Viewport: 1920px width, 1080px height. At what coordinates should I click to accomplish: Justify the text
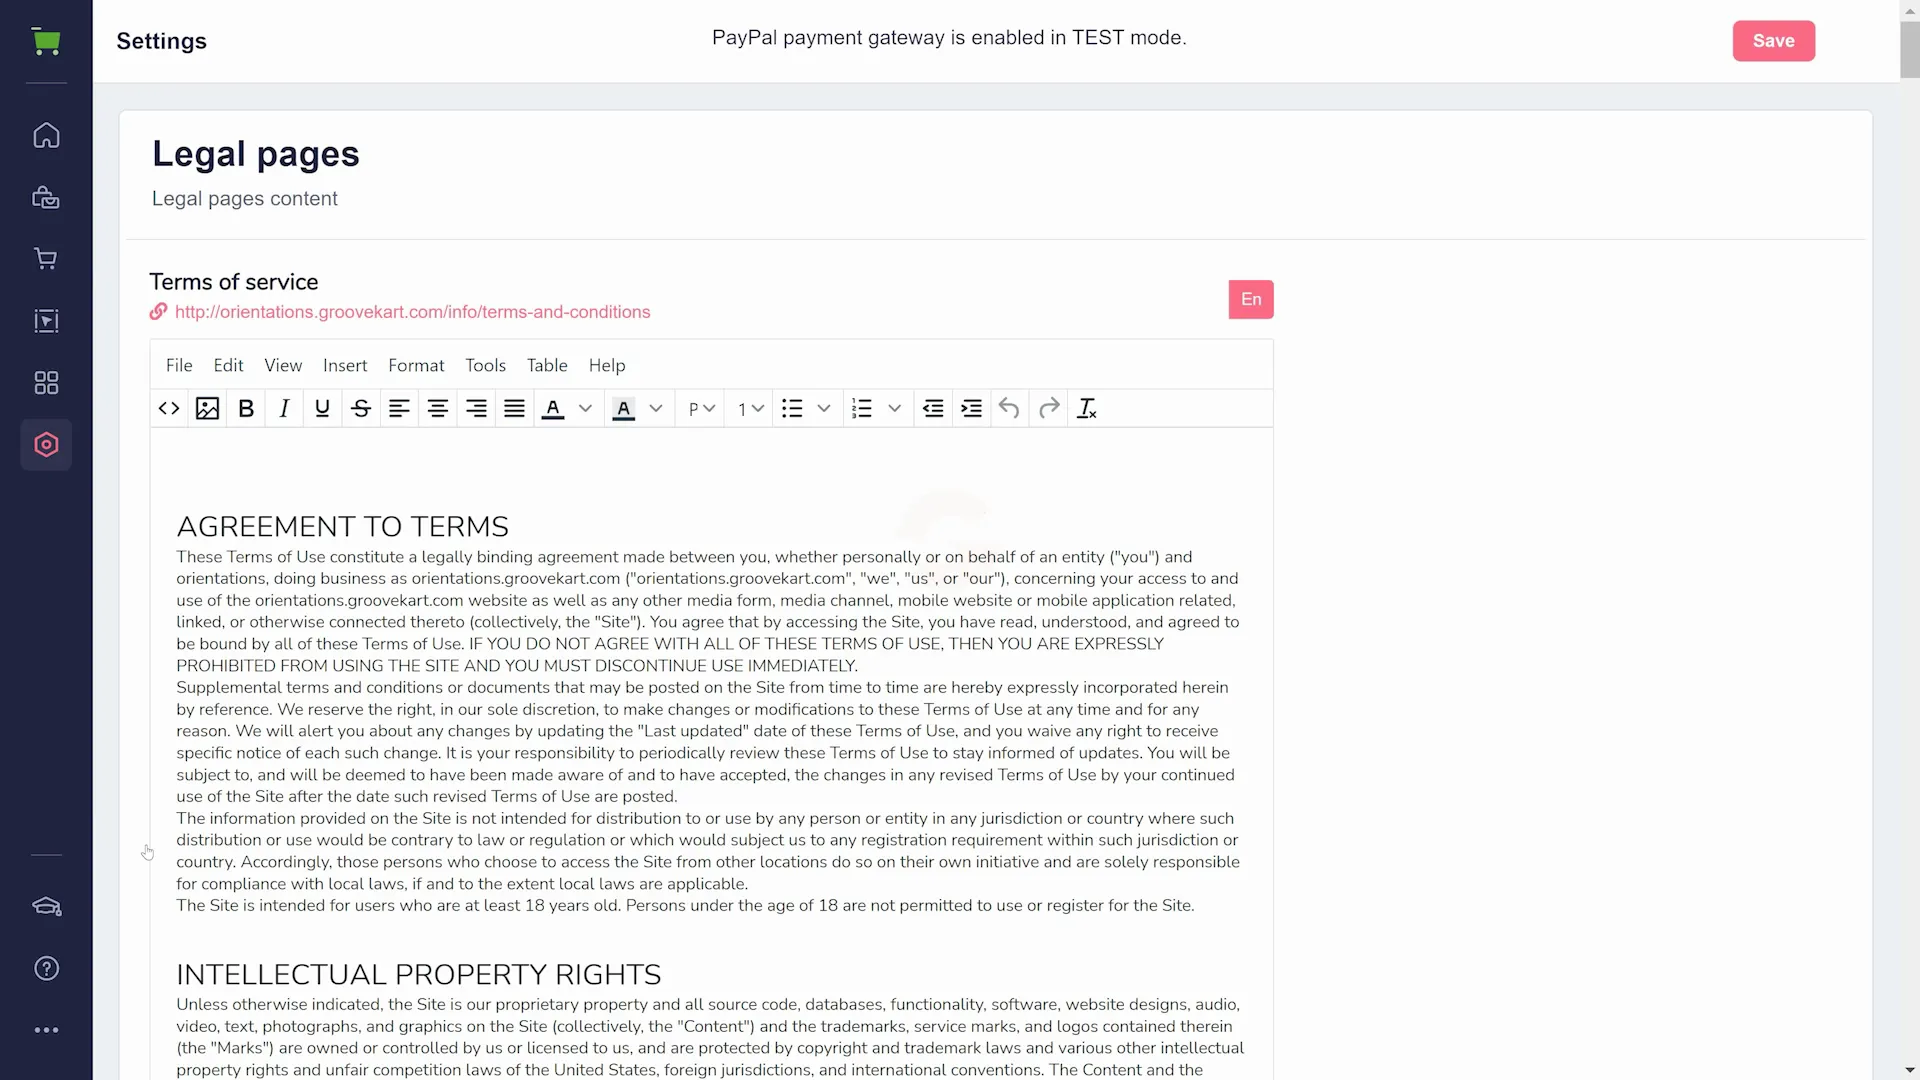coord(514,408)
